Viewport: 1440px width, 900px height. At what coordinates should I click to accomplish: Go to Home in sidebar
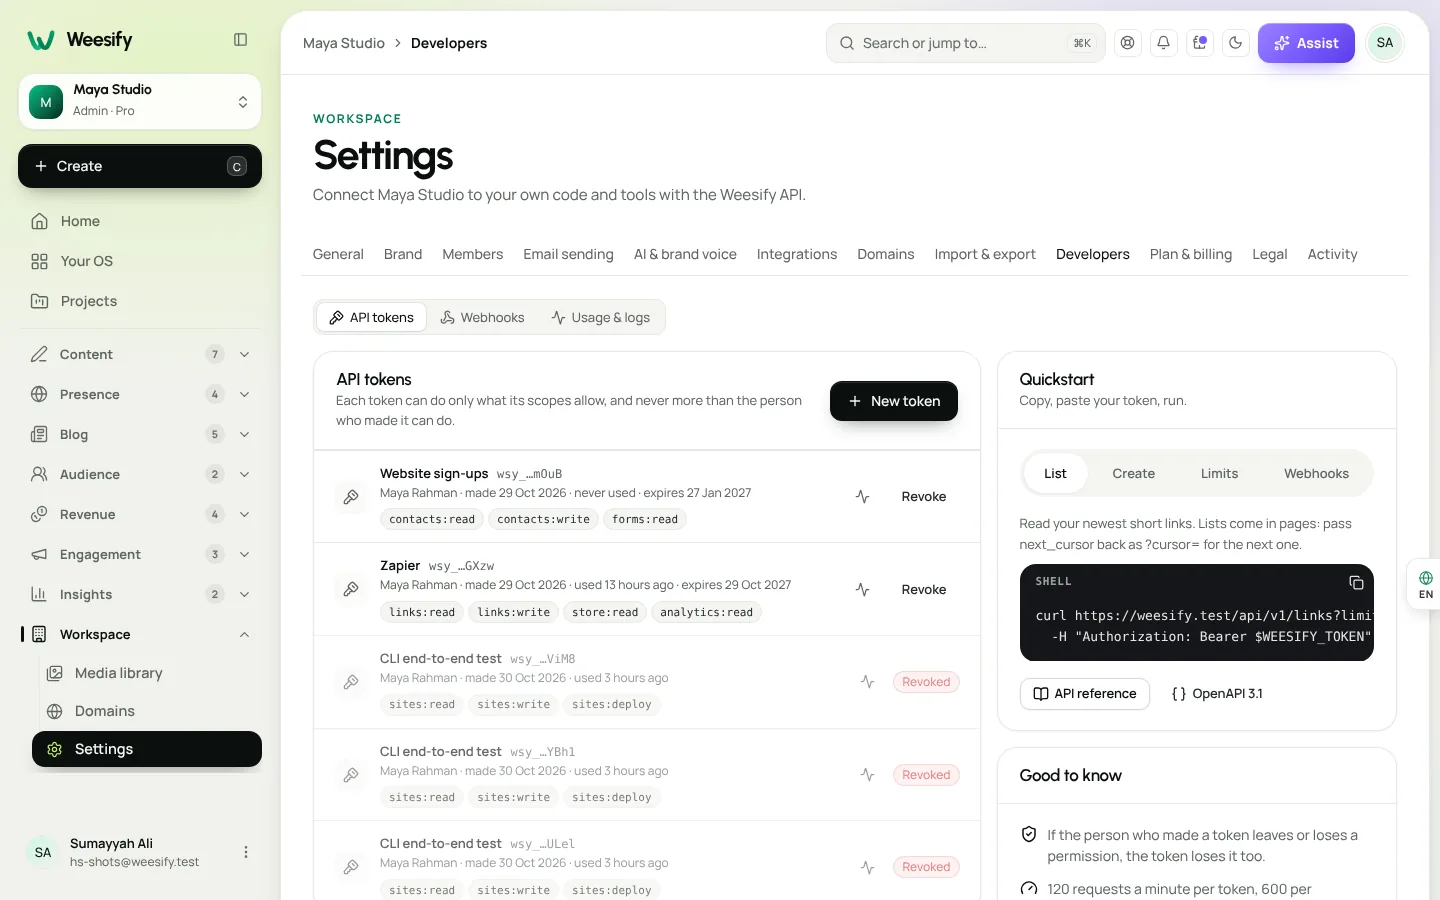(140, 221)
